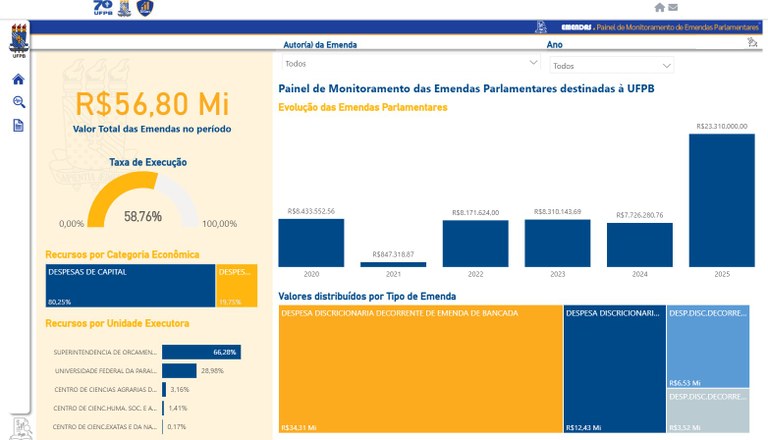Click the light blue R$6,53 Mi treemap tile

[x=707, y=347]
